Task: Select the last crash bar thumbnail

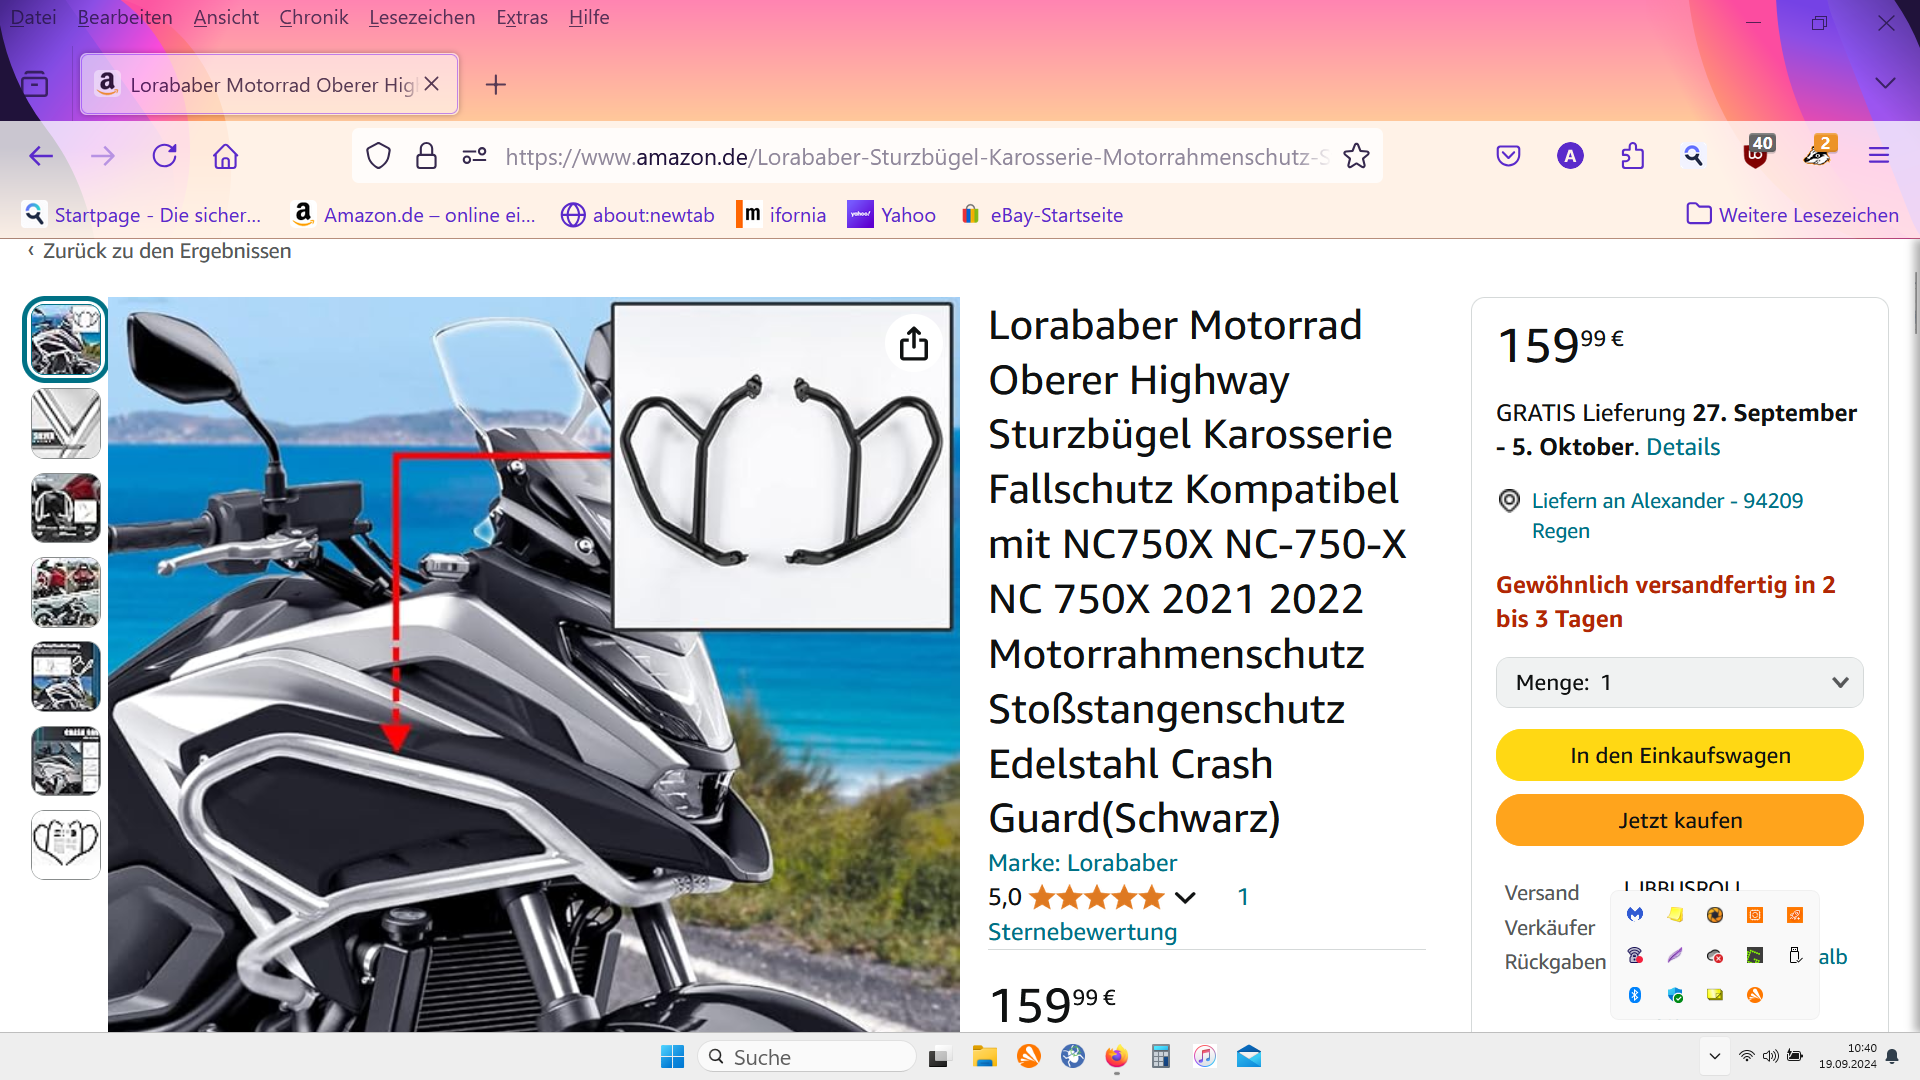Action: pyautogui.click(x=66, y=845)
